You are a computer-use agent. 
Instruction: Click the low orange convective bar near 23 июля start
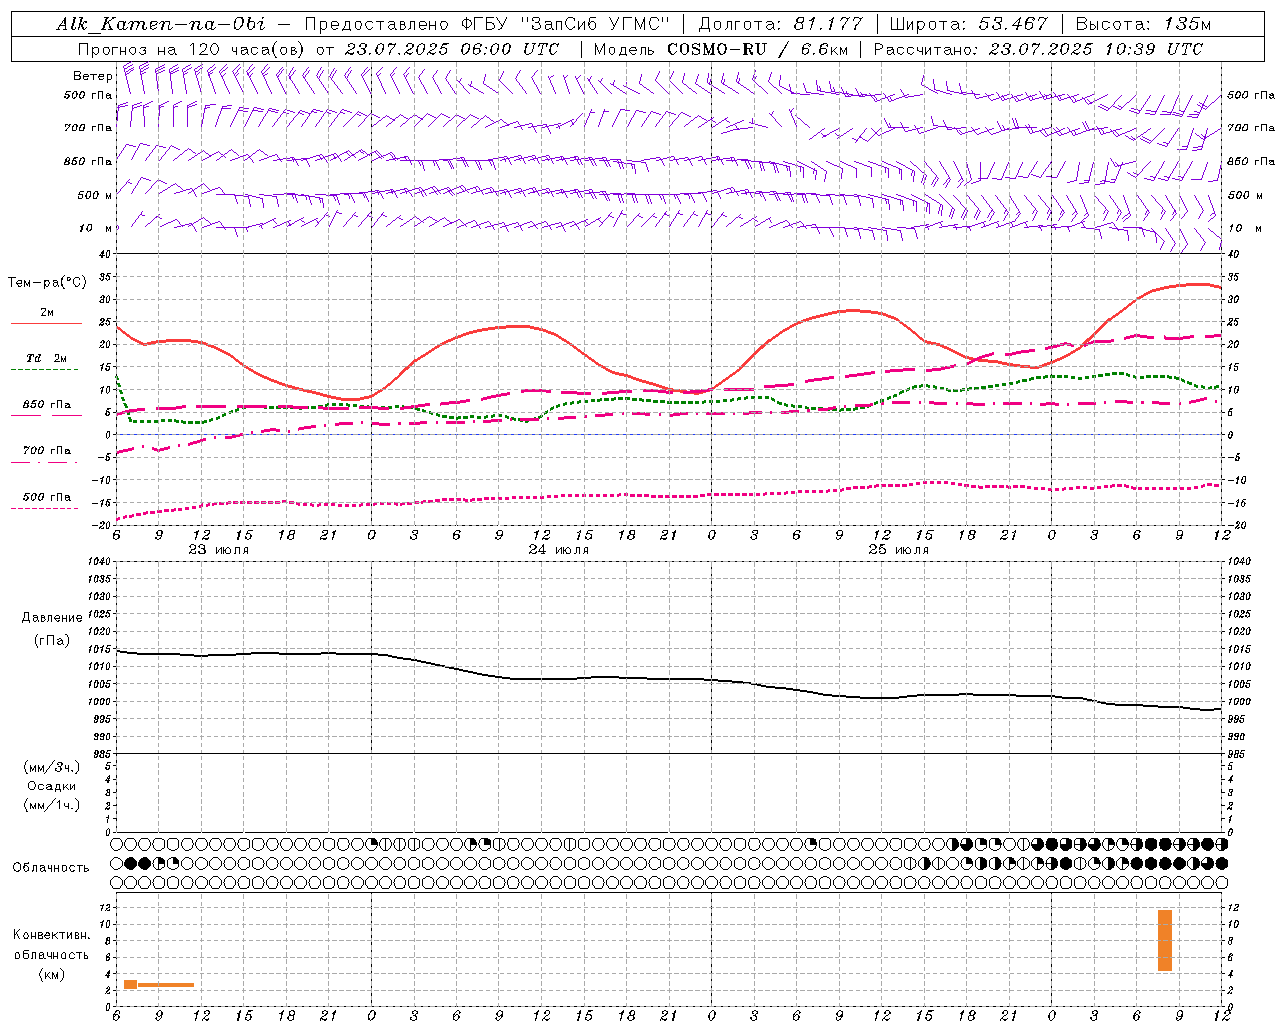point(159,985)
